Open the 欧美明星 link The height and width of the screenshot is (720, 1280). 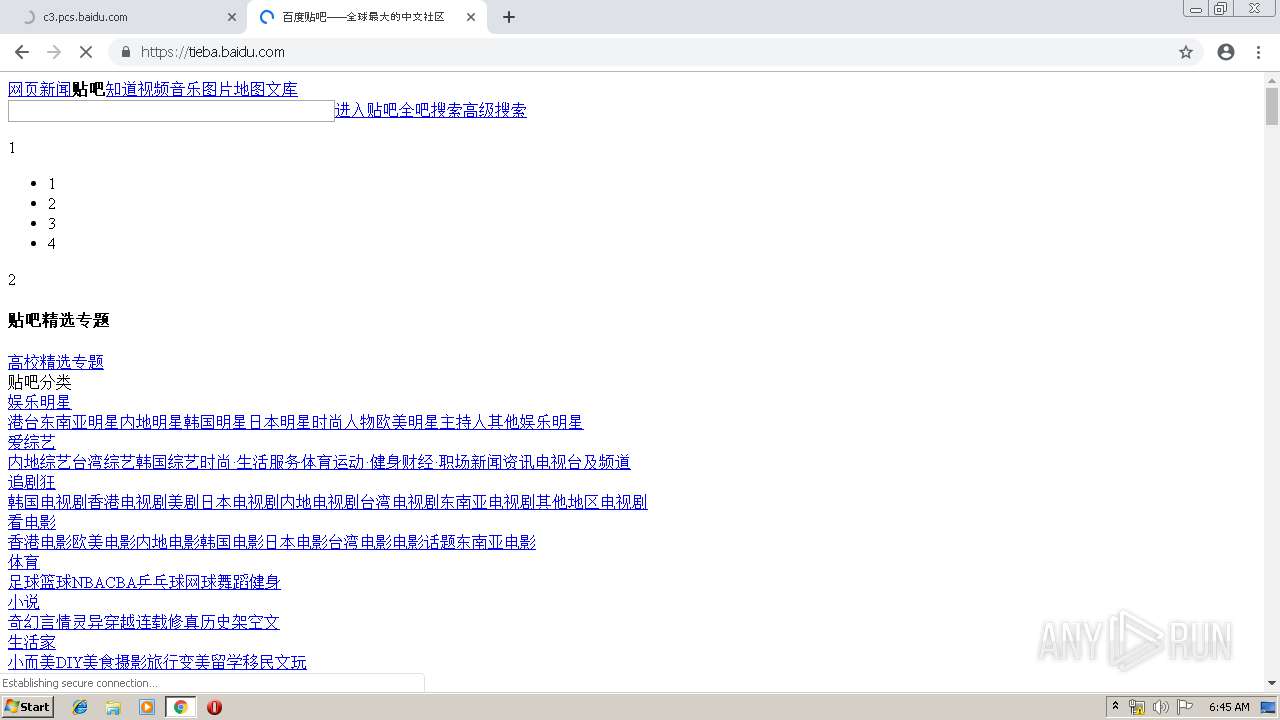tap(408, 422)
